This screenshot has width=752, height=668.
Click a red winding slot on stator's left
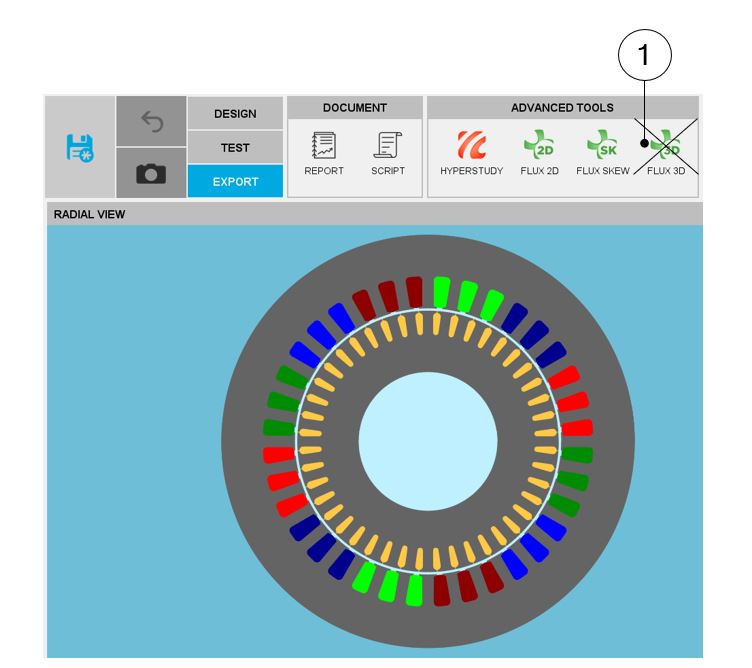pyautogui.click(x=279, y=455)
